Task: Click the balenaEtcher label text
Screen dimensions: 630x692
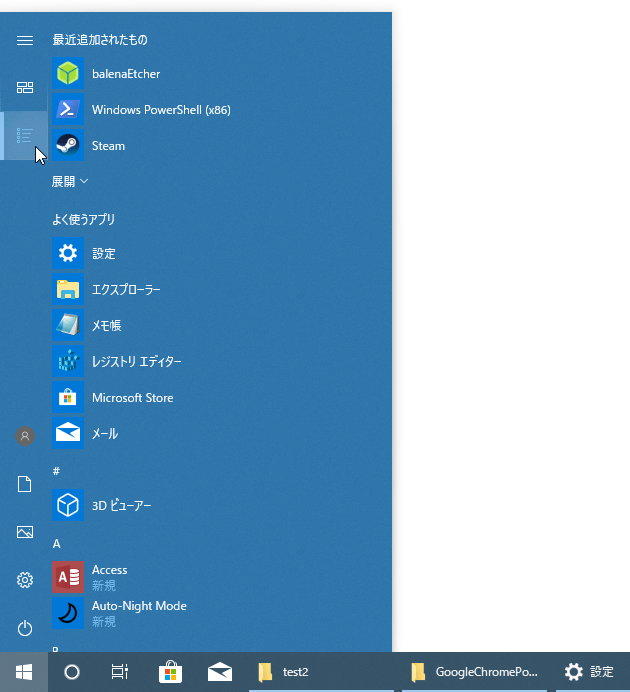Action: coord(126,74)
